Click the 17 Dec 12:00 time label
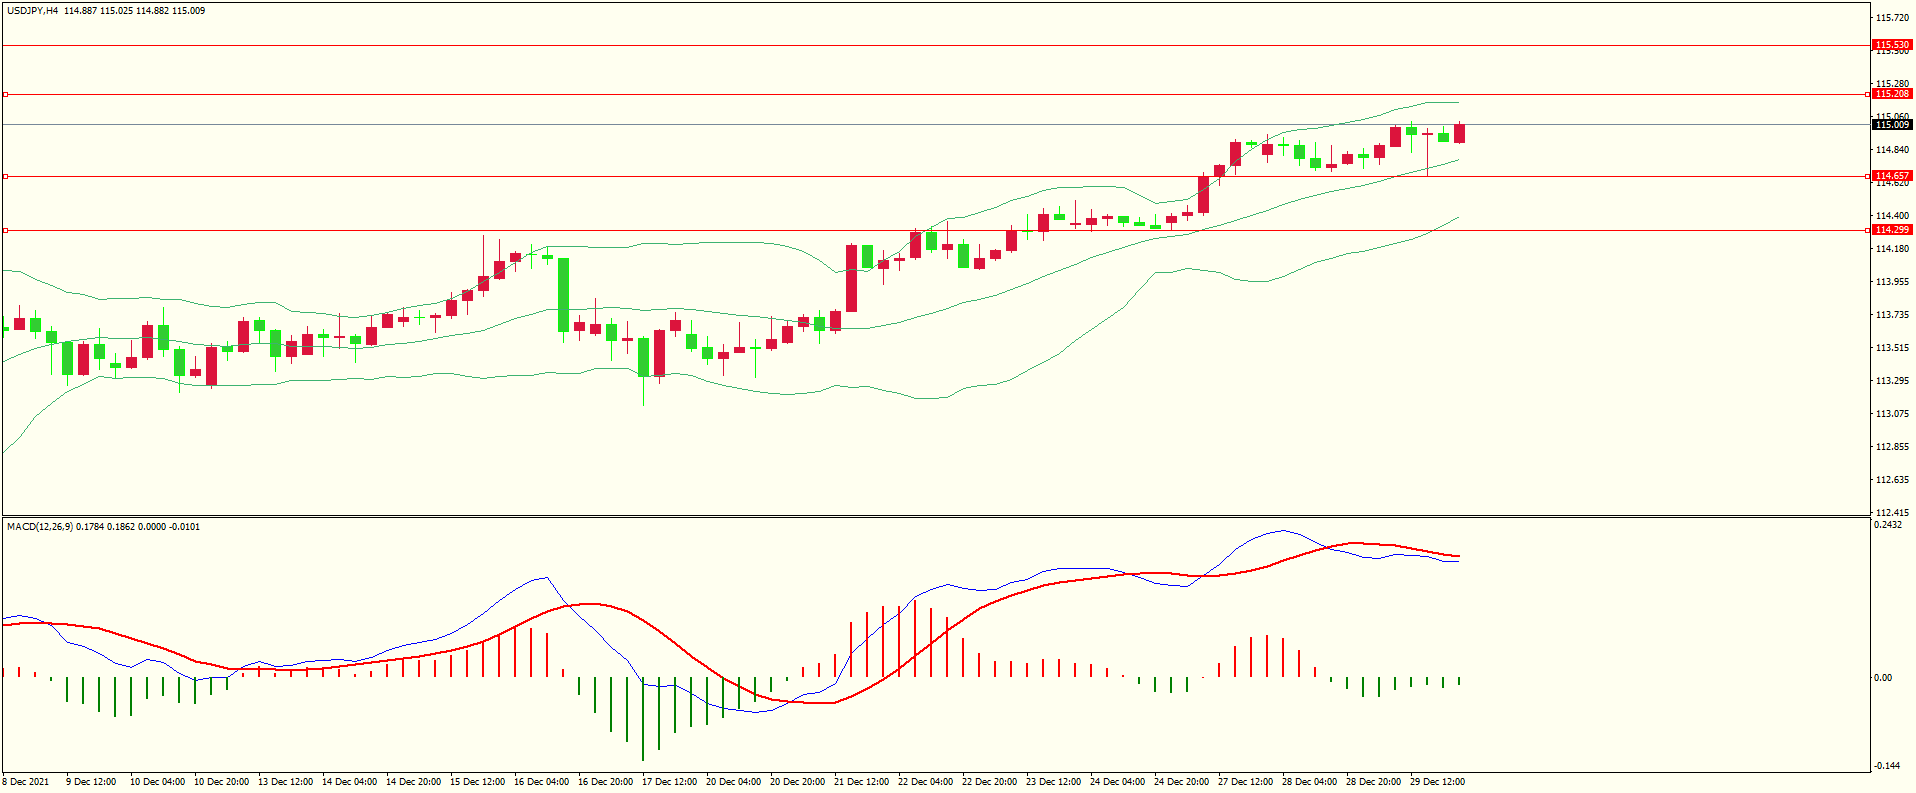Viewport: 1916px width, 793px height. (x=669, y=782)
